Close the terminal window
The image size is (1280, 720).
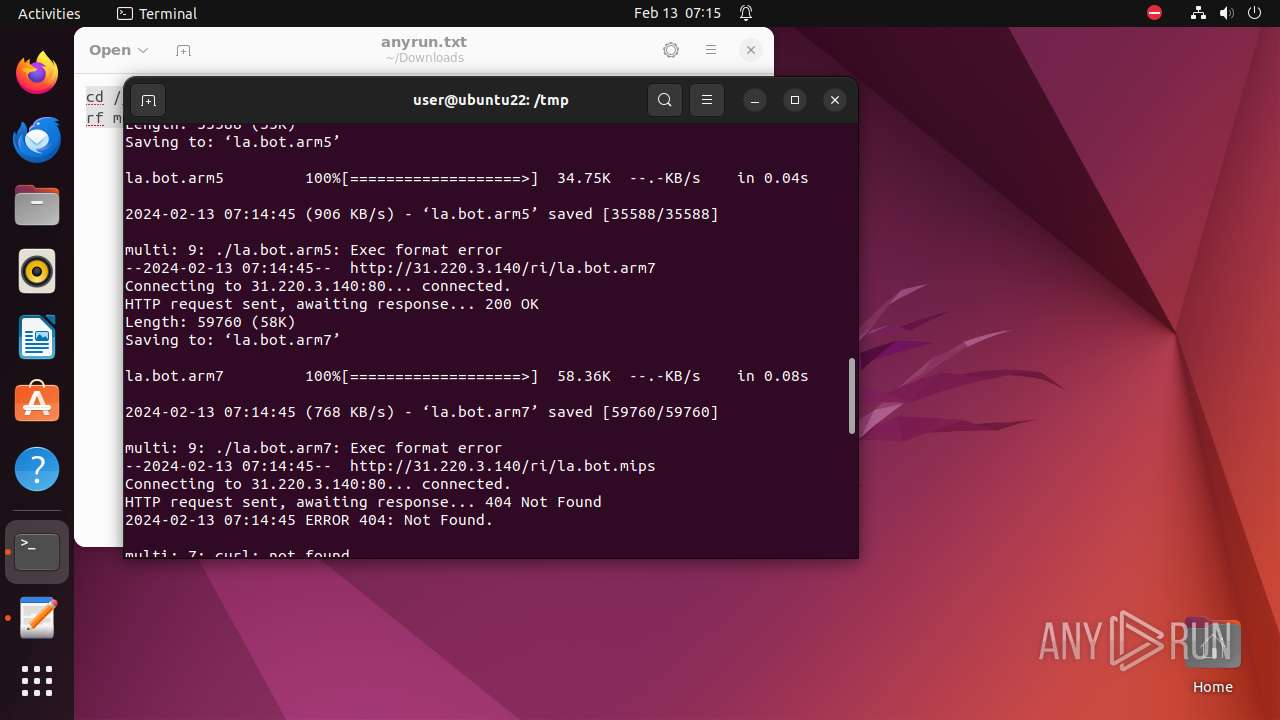[x=835, y=100]
